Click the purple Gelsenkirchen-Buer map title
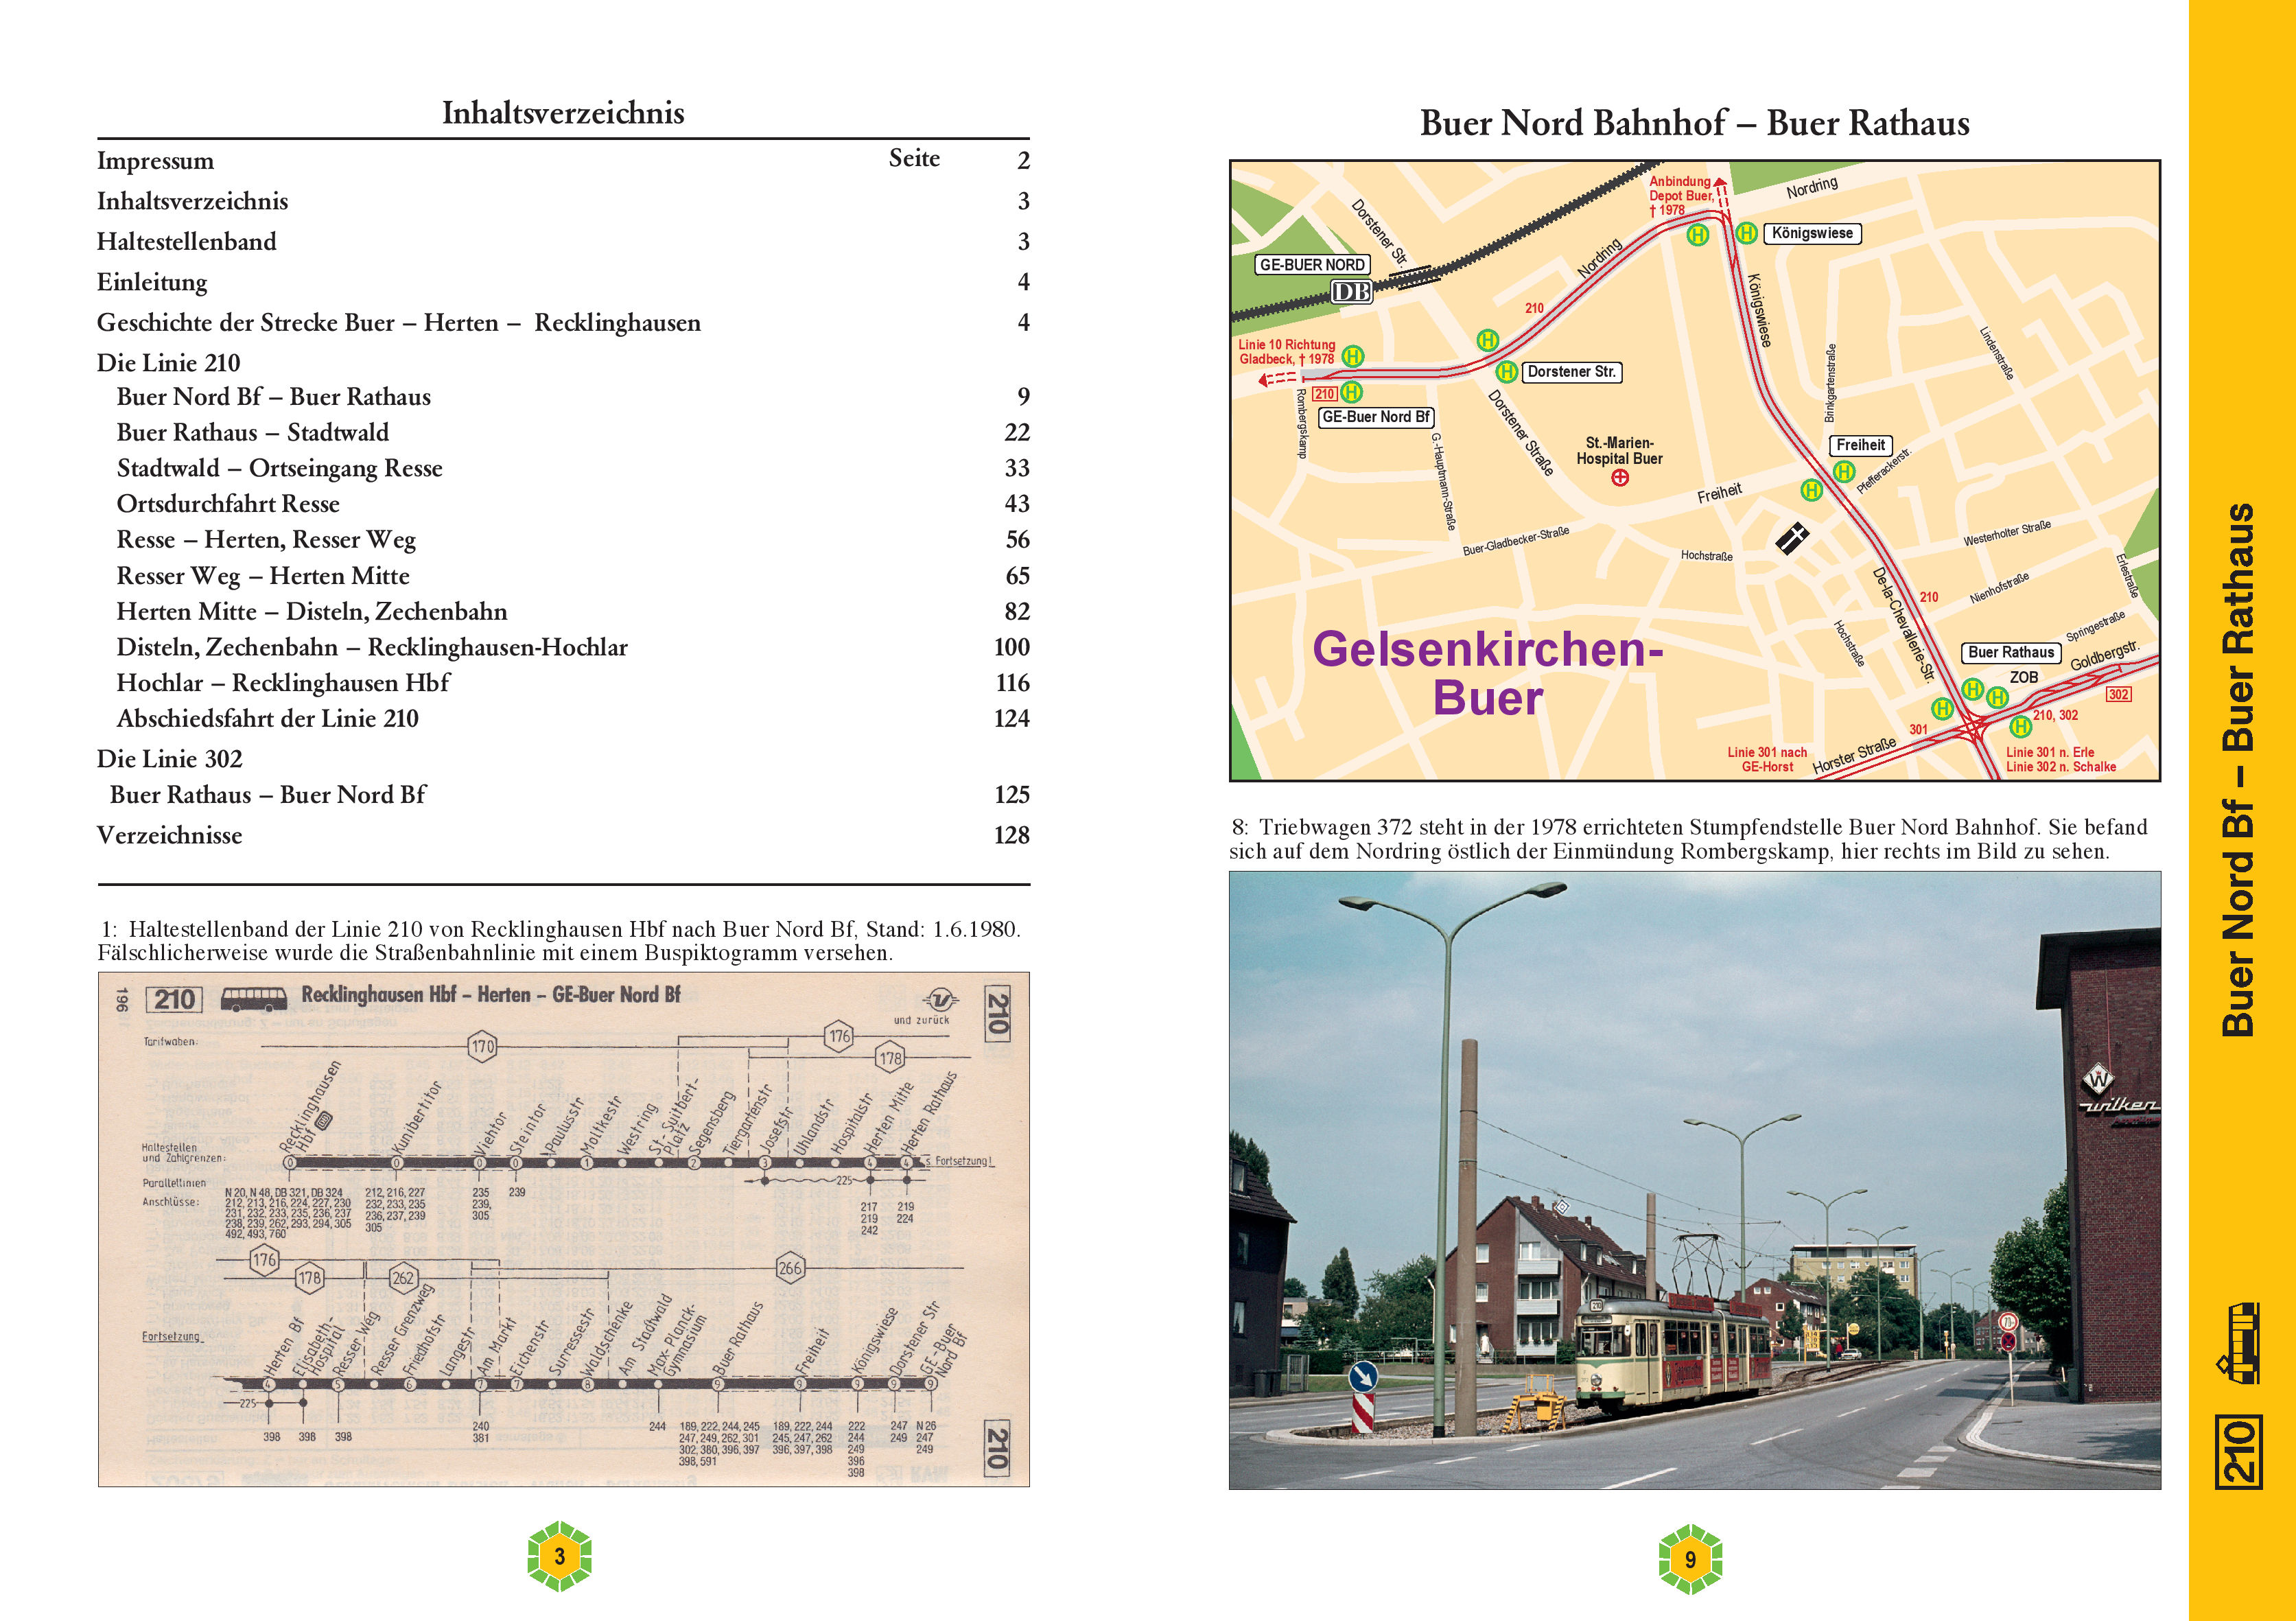 click(1487, 673)
